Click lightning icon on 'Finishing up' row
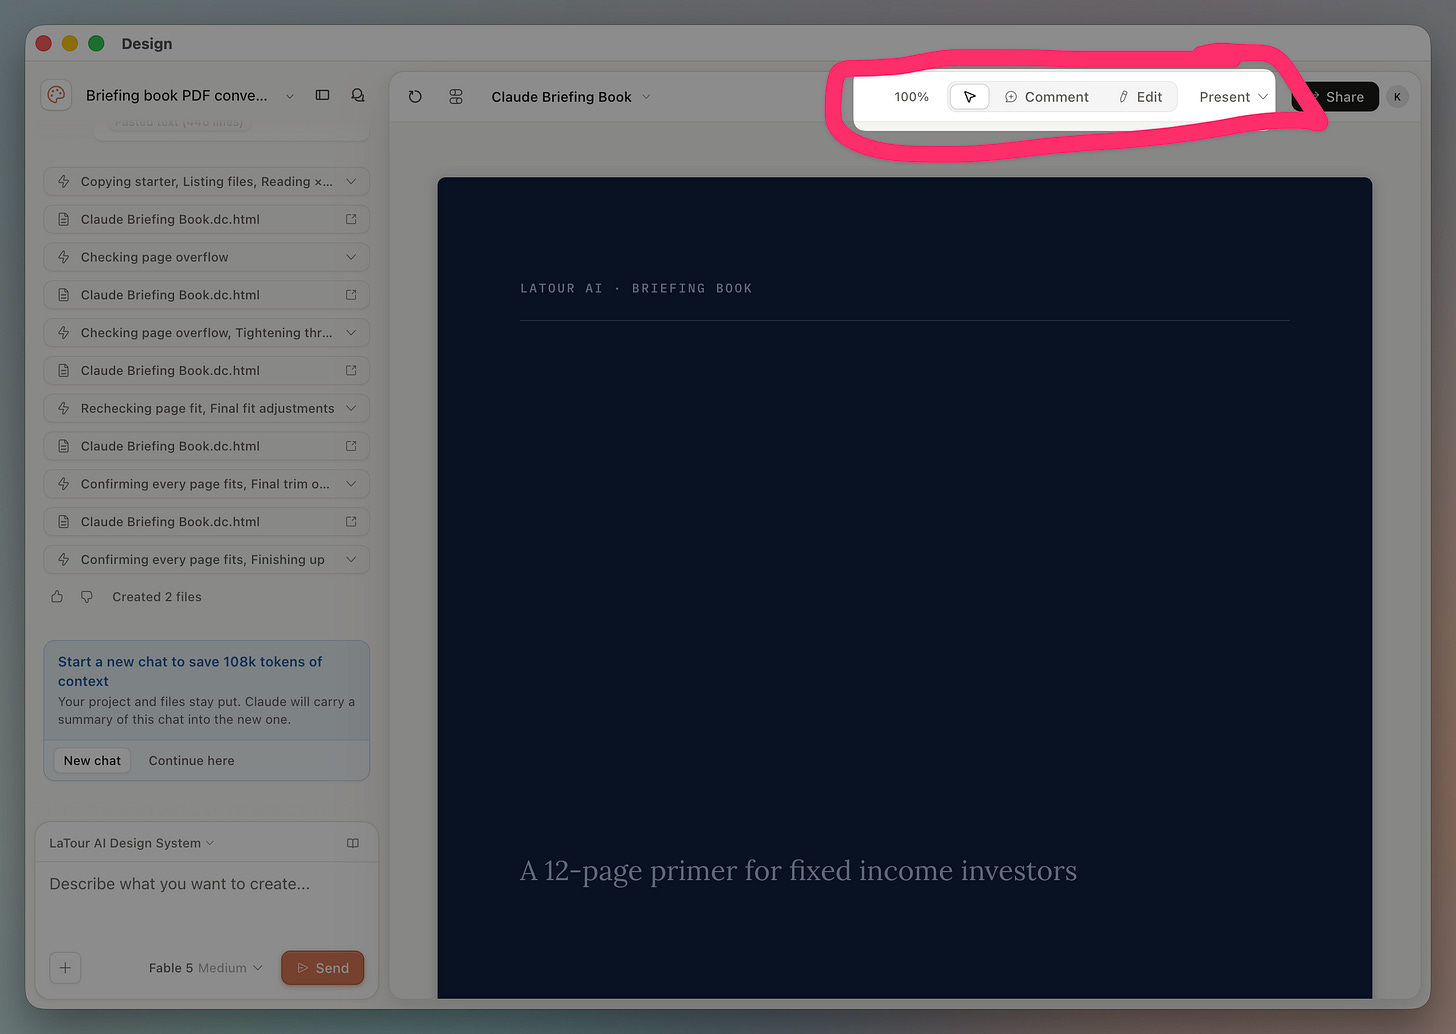This screenshot has height=1034, width=1456. pyautogui.click(x=64, y=560)
